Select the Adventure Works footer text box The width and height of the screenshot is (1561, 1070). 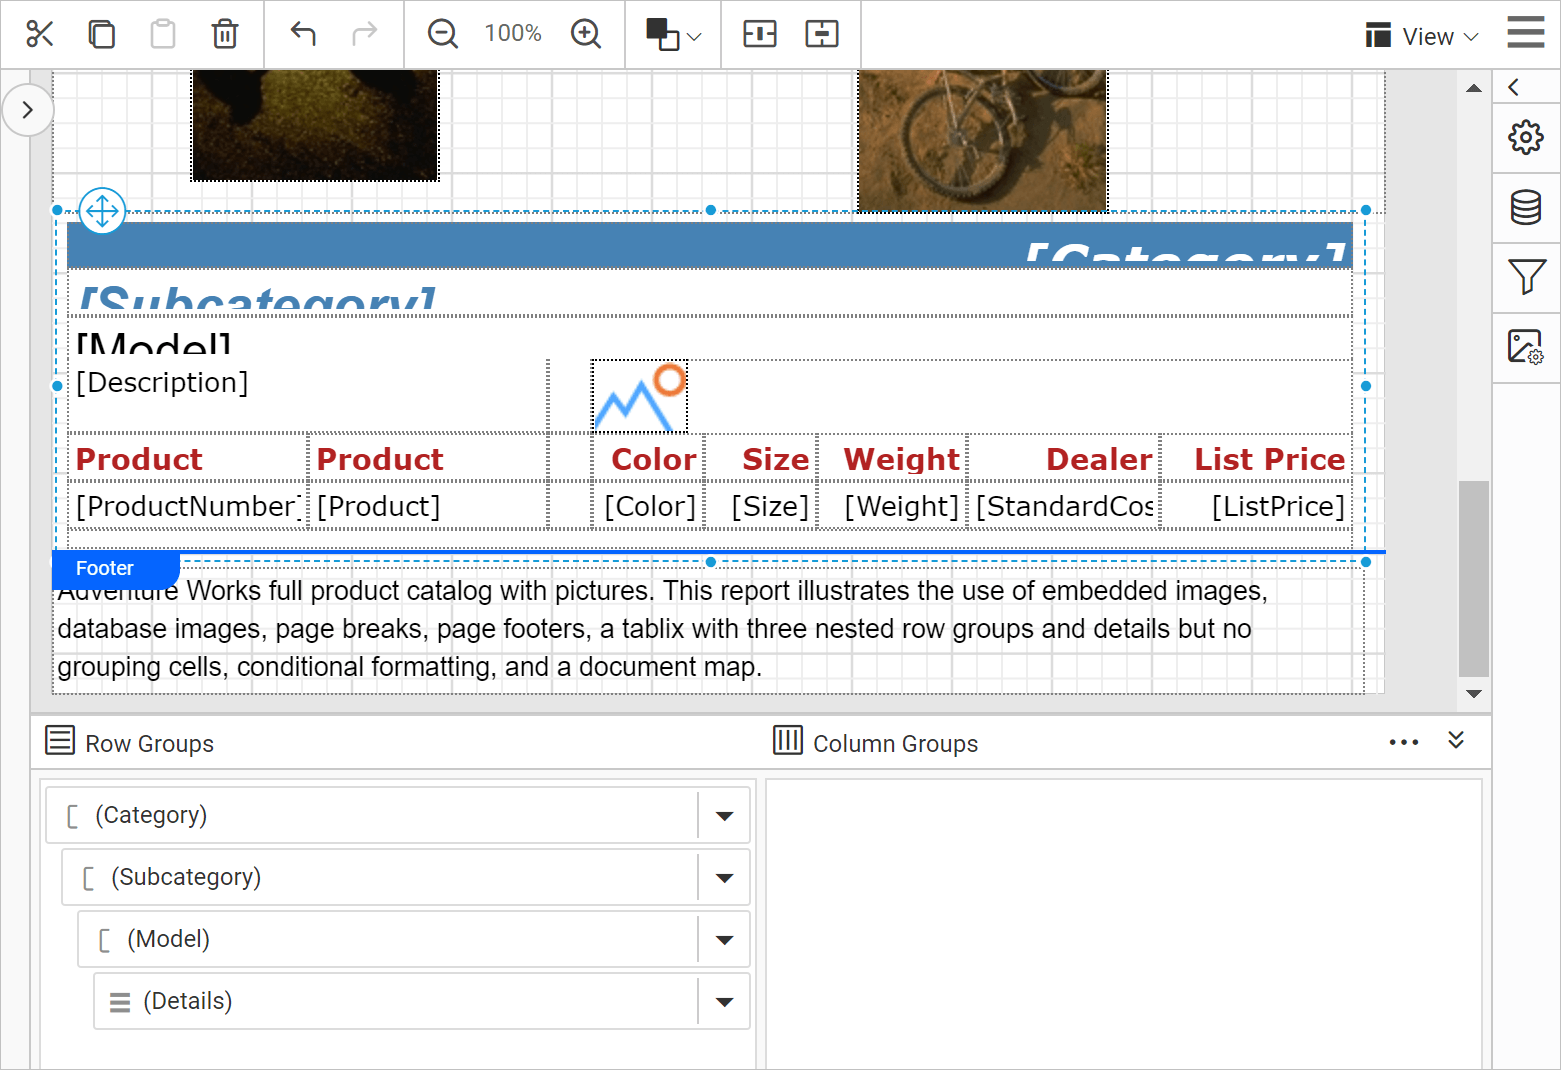[x=708, y=629]
